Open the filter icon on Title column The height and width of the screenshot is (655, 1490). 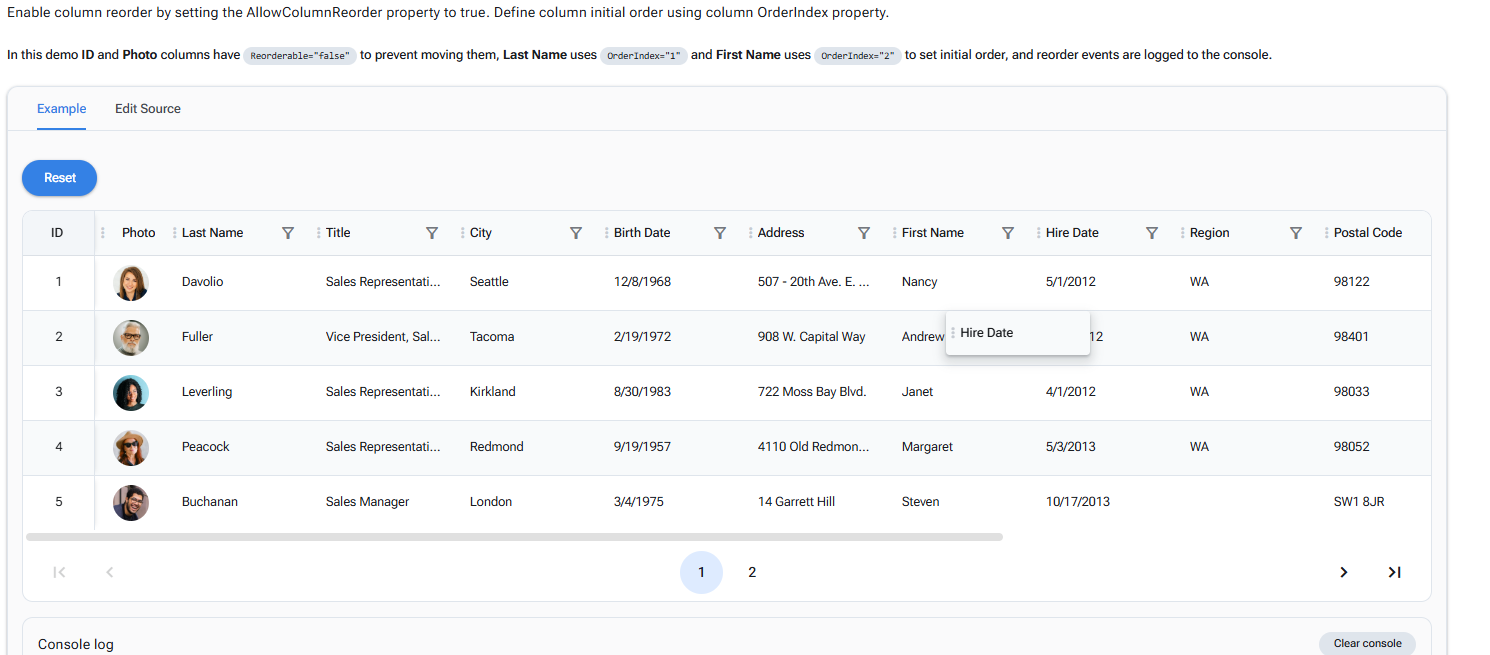432,233
